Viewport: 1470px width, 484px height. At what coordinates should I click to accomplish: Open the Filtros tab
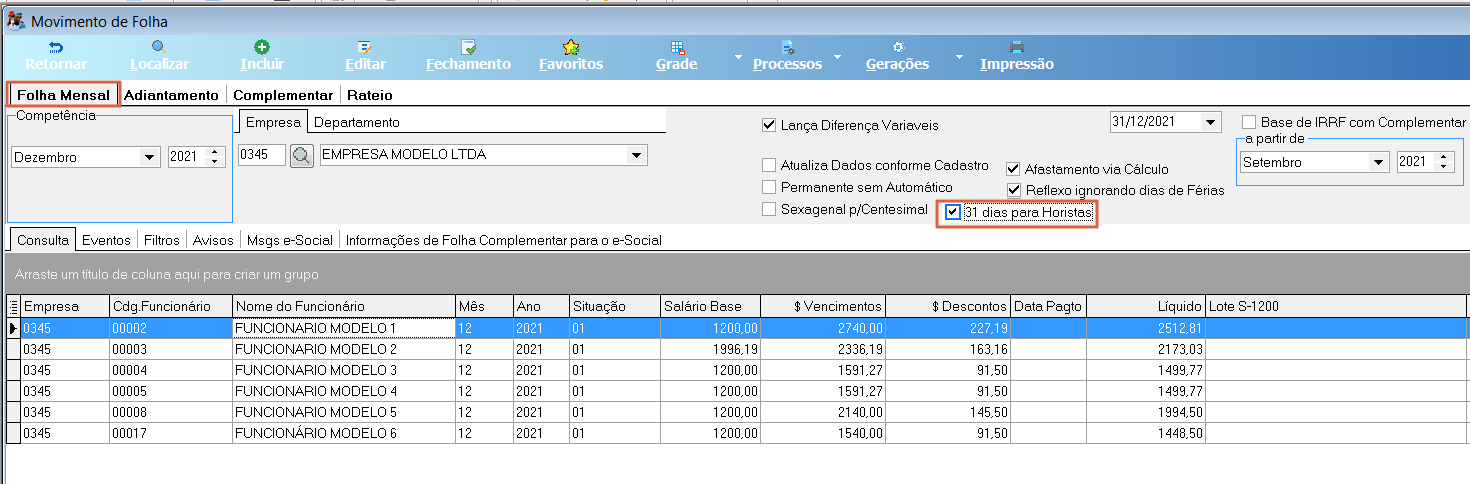coord(162,240)
